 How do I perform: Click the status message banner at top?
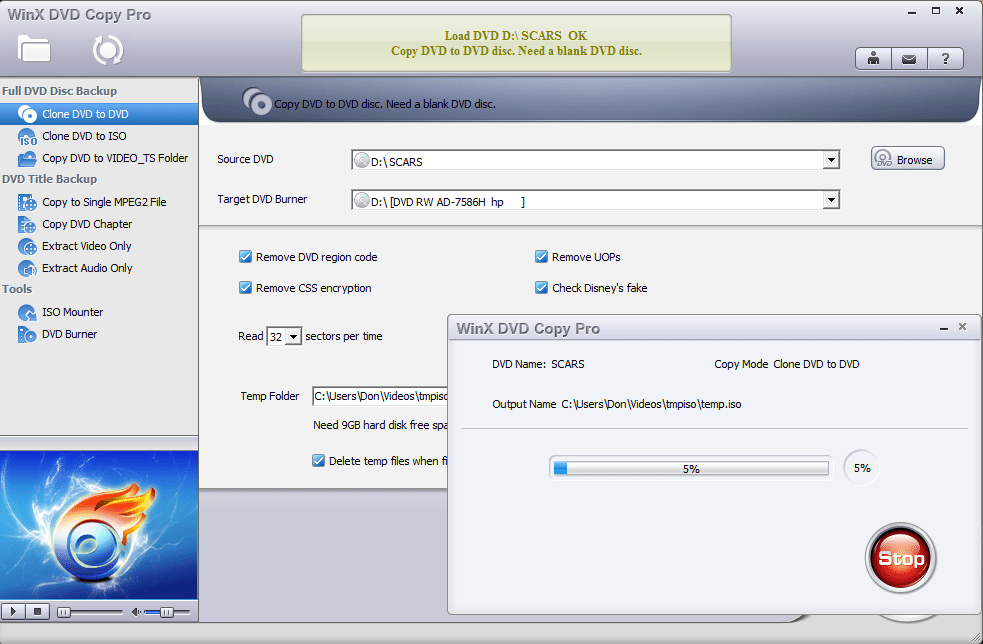pos(516,43)
